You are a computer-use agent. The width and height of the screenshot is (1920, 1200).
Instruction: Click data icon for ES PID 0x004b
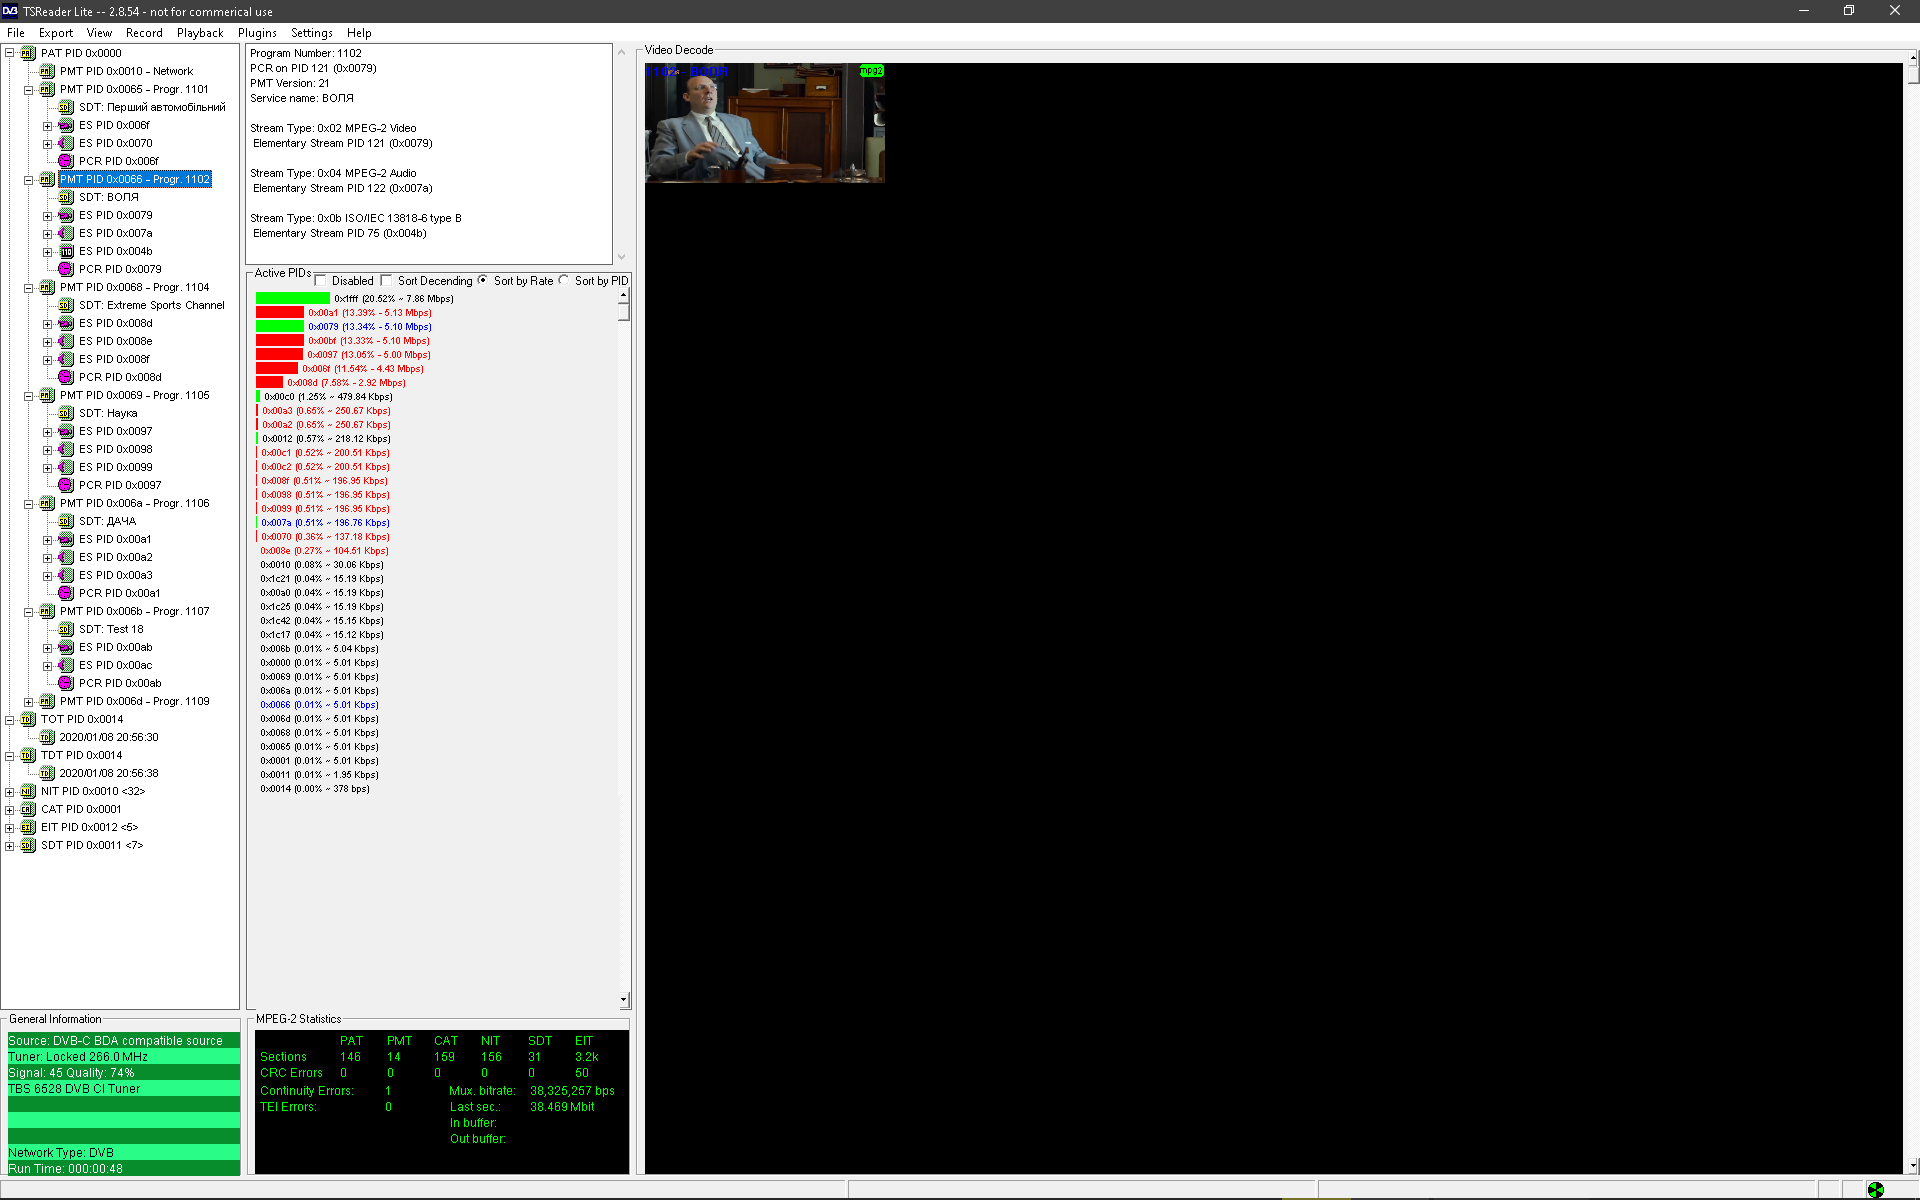[66, 251]
